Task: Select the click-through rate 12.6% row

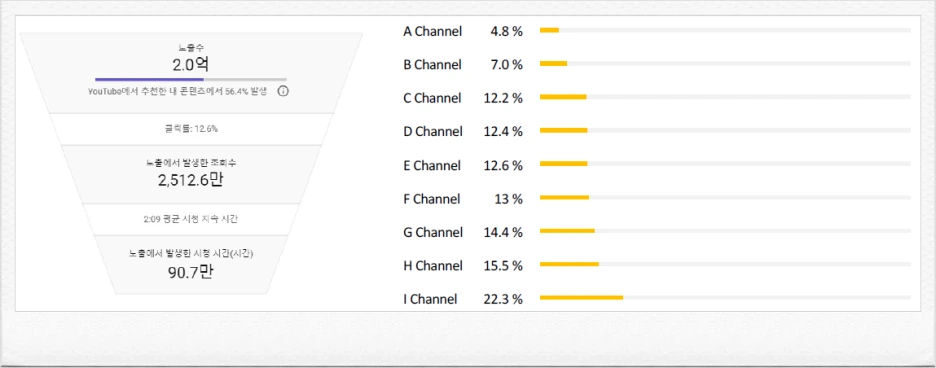Action: (x=191, y=128)
